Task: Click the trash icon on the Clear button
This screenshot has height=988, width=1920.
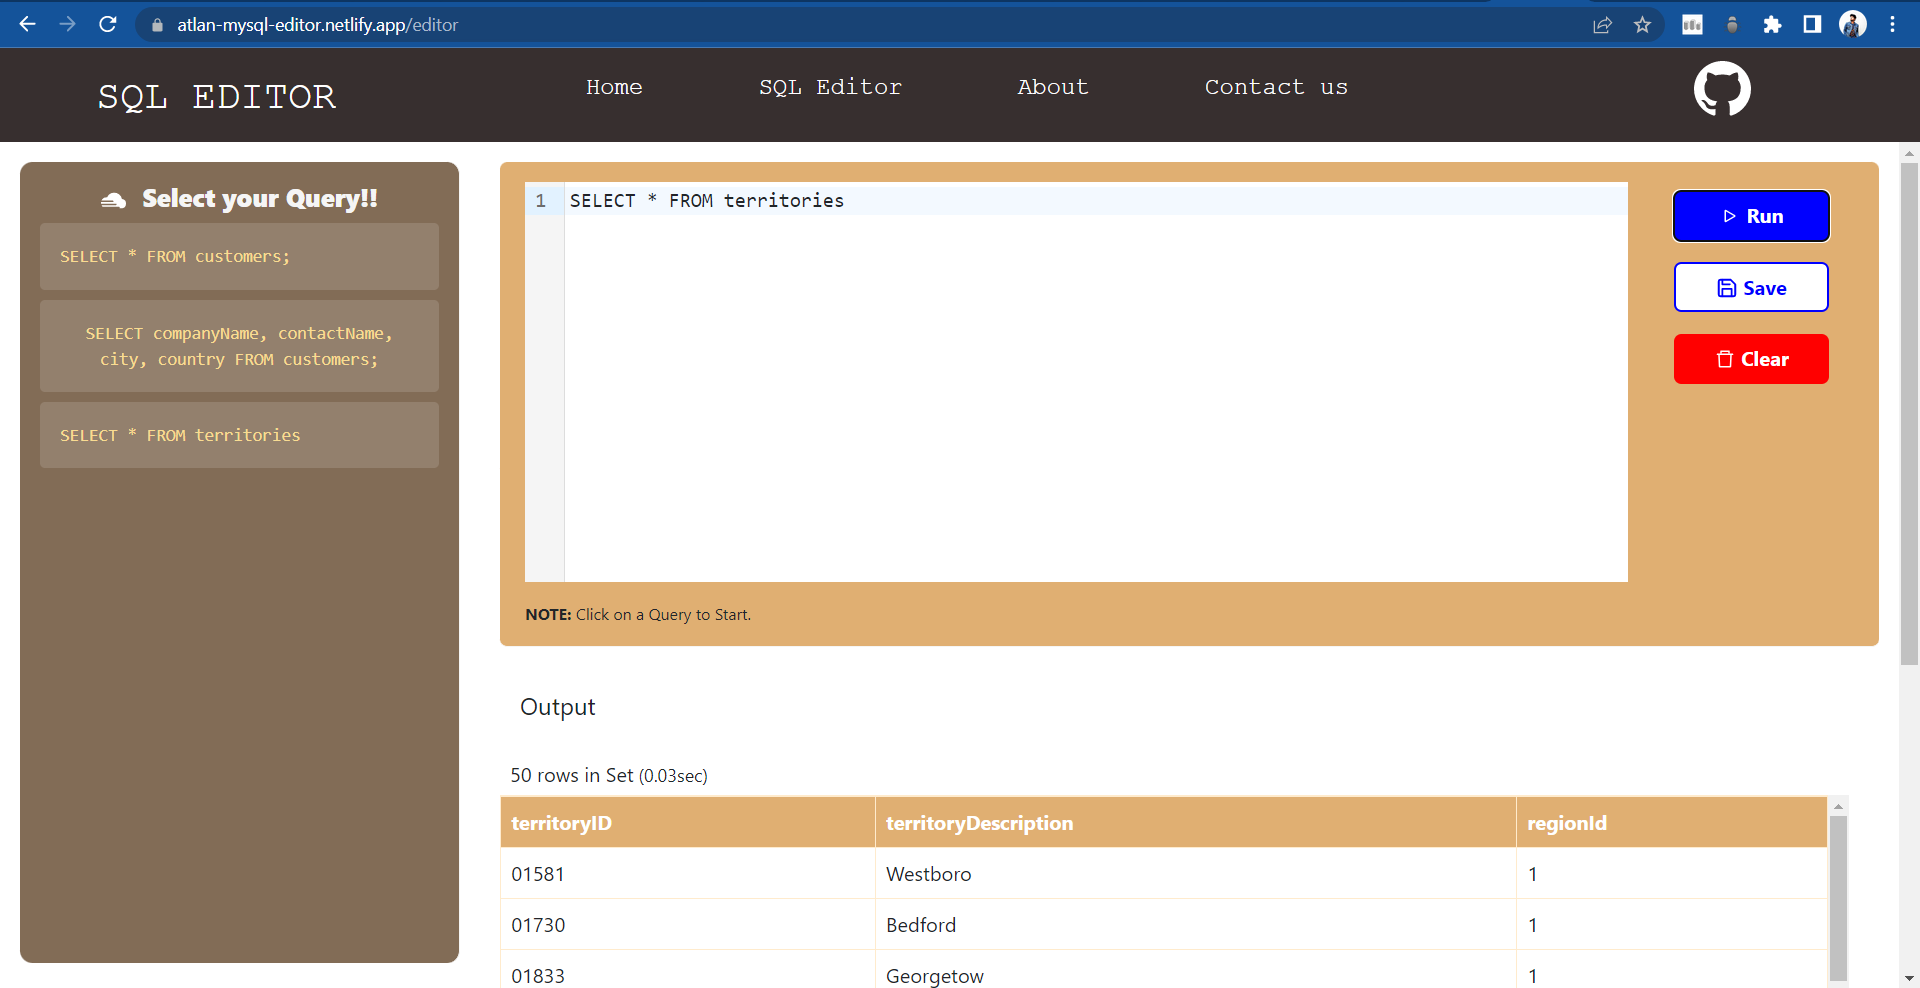Action: point(1725,359)
